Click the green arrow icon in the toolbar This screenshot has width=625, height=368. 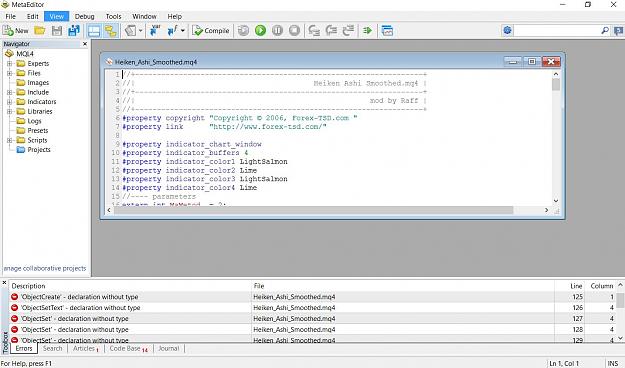368,31
